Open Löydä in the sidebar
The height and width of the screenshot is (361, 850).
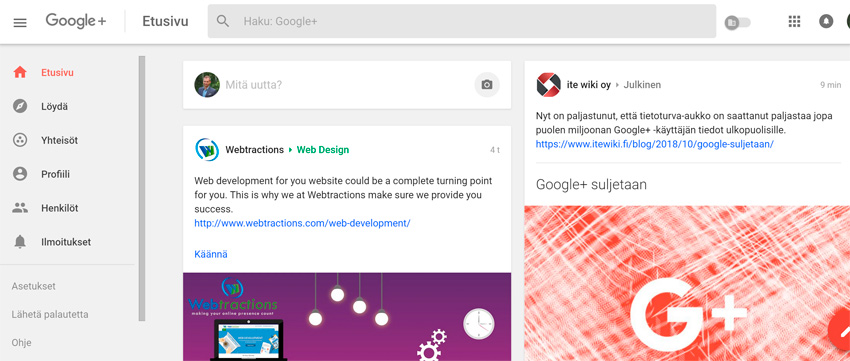(55, 106)
